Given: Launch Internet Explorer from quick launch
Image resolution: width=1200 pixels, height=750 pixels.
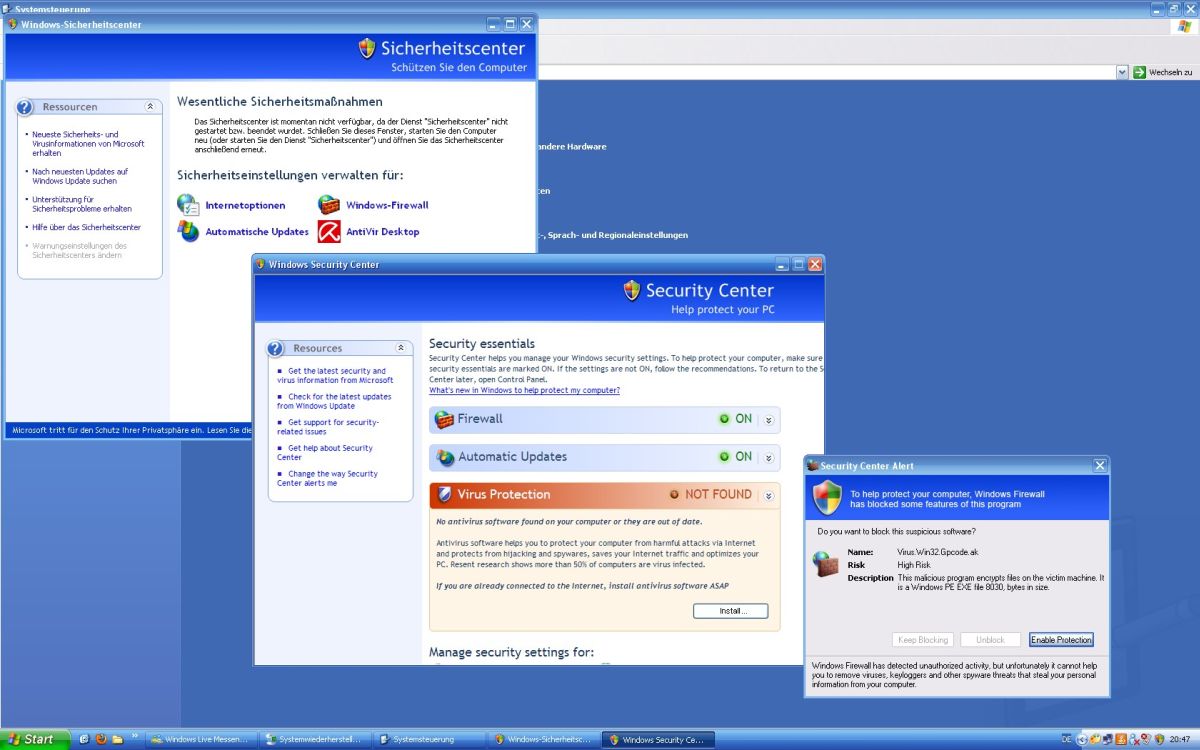Looking at the screenshot, I should (84, 739).
